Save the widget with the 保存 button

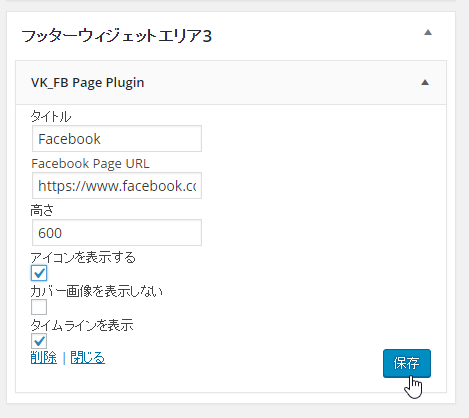(x=407, y=363)
